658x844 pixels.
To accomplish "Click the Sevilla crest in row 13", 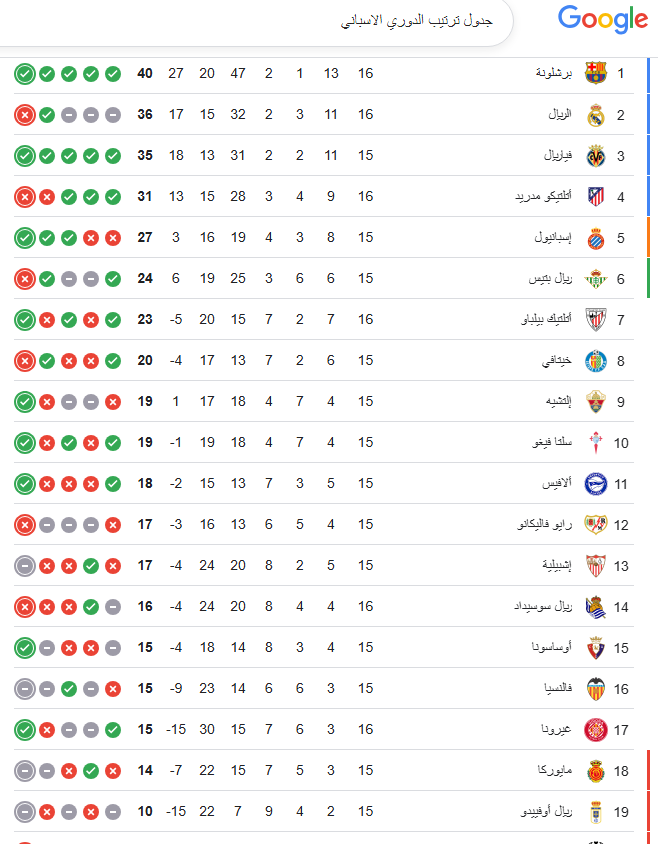I will point(595,565).
